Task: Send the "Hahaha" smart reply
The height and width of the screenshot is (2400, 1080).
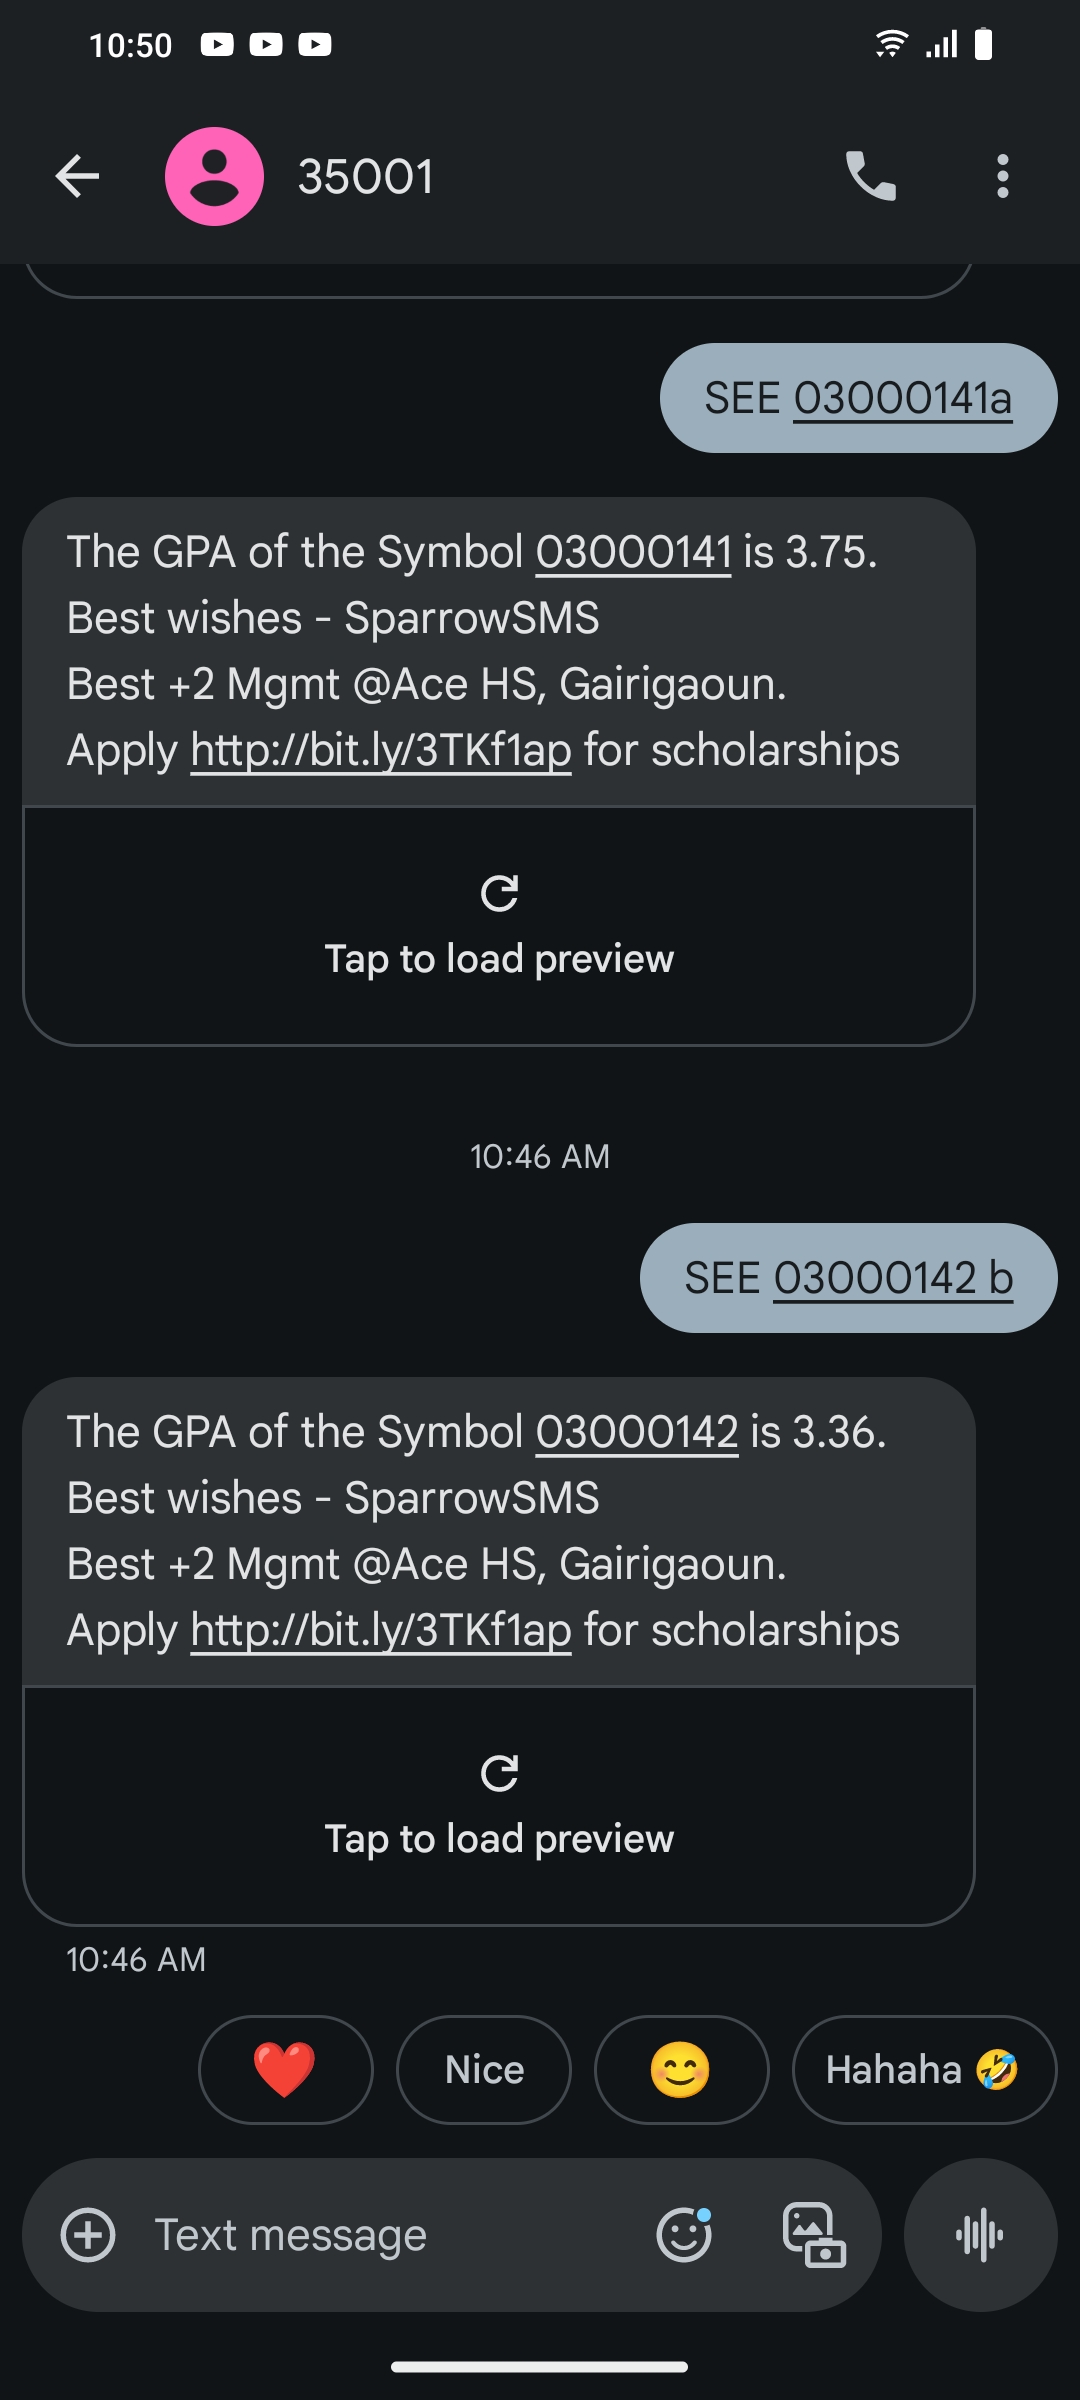Action: click(x=923, y=2069)
